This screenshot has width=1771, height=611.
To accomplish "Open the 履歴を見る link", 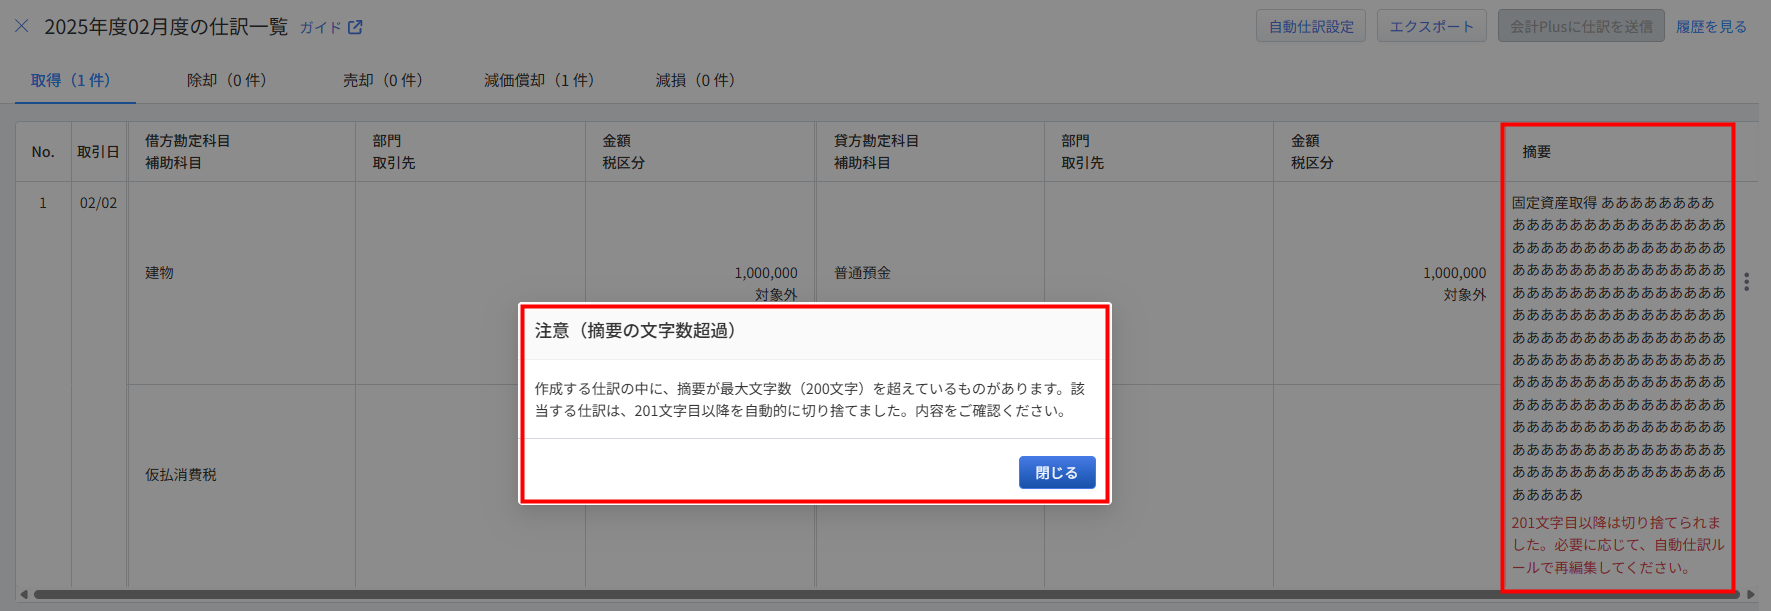I will click(x=1711, y=26).
